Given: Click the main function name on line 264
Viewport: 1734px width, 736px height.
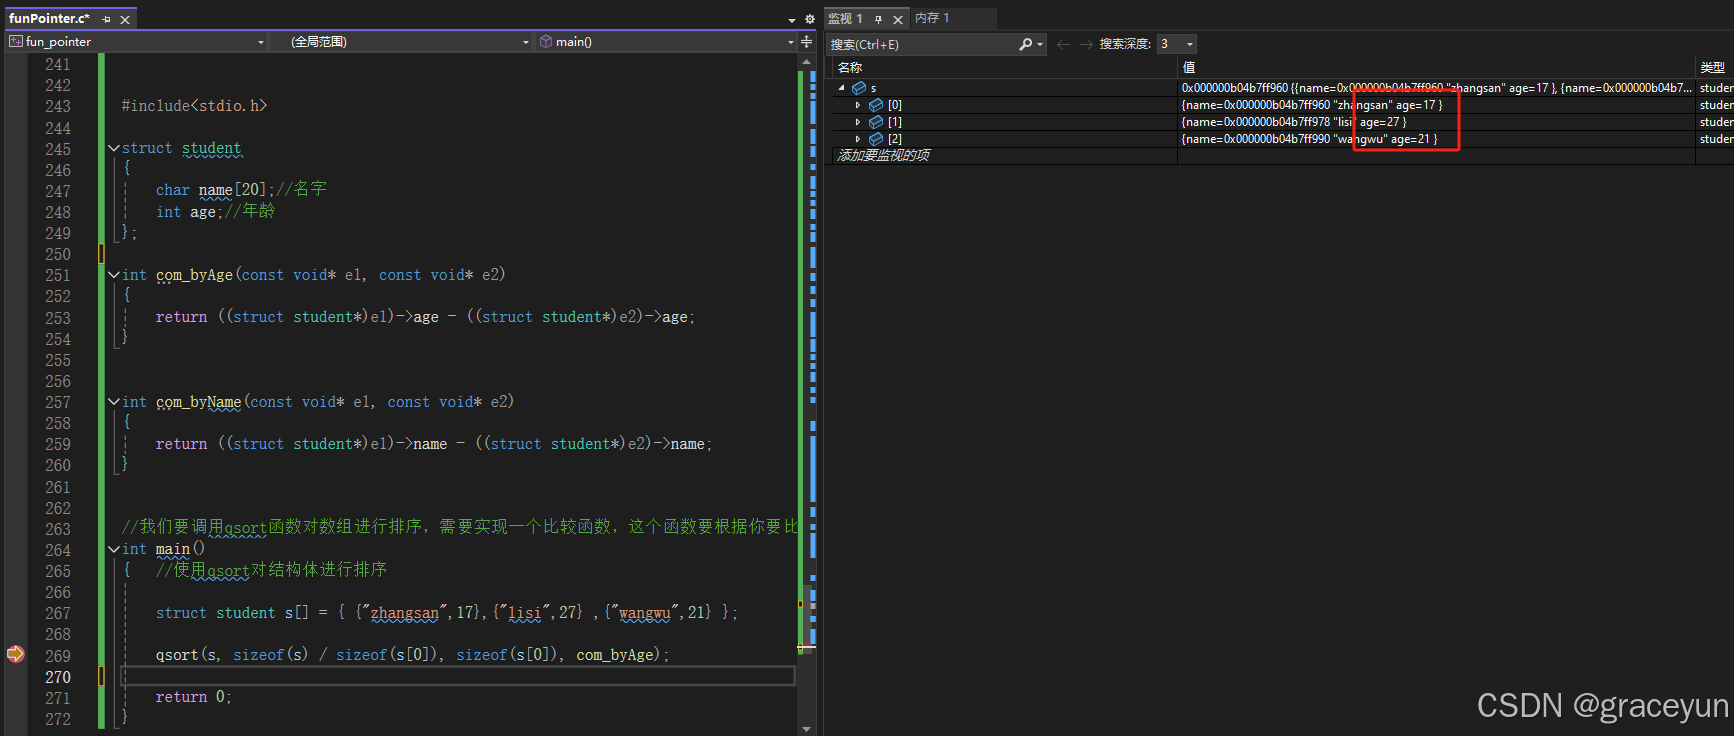Looking at the screenshot, I should (172, 549).
